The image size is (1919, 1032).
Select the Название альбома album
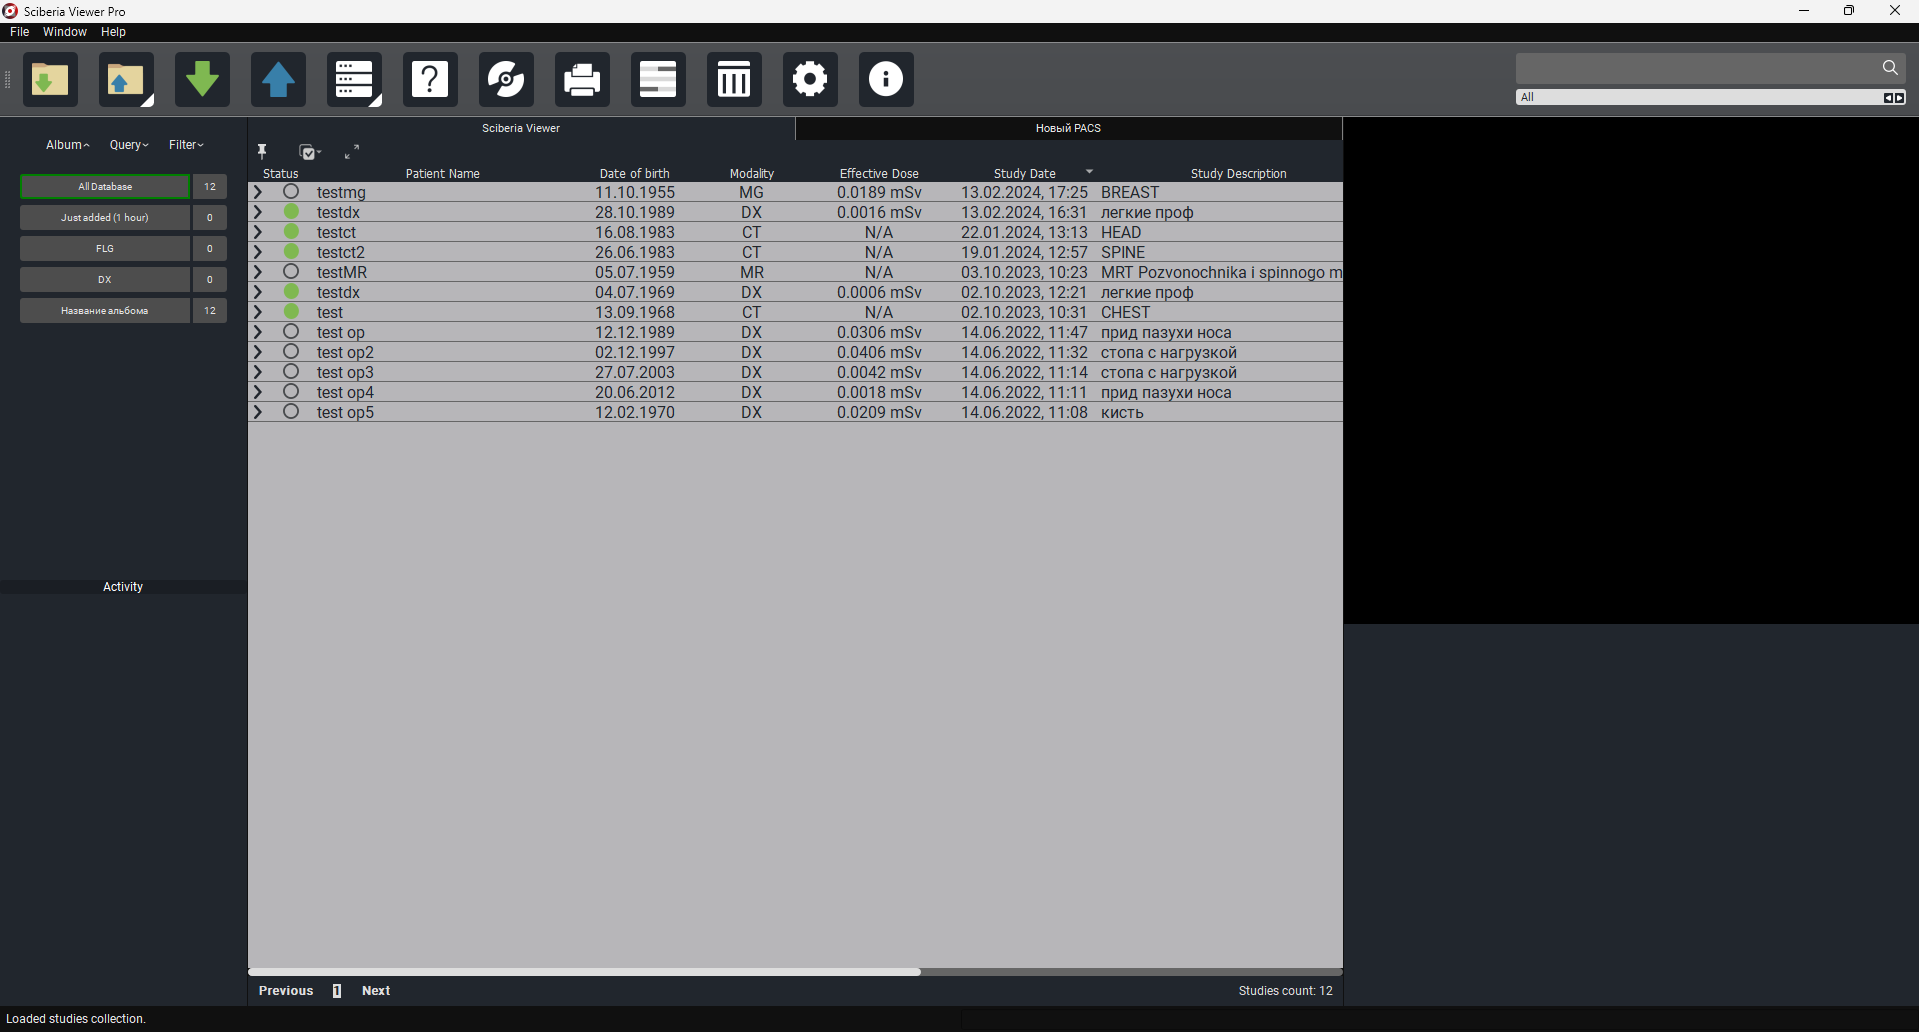[x=105, y=311]
